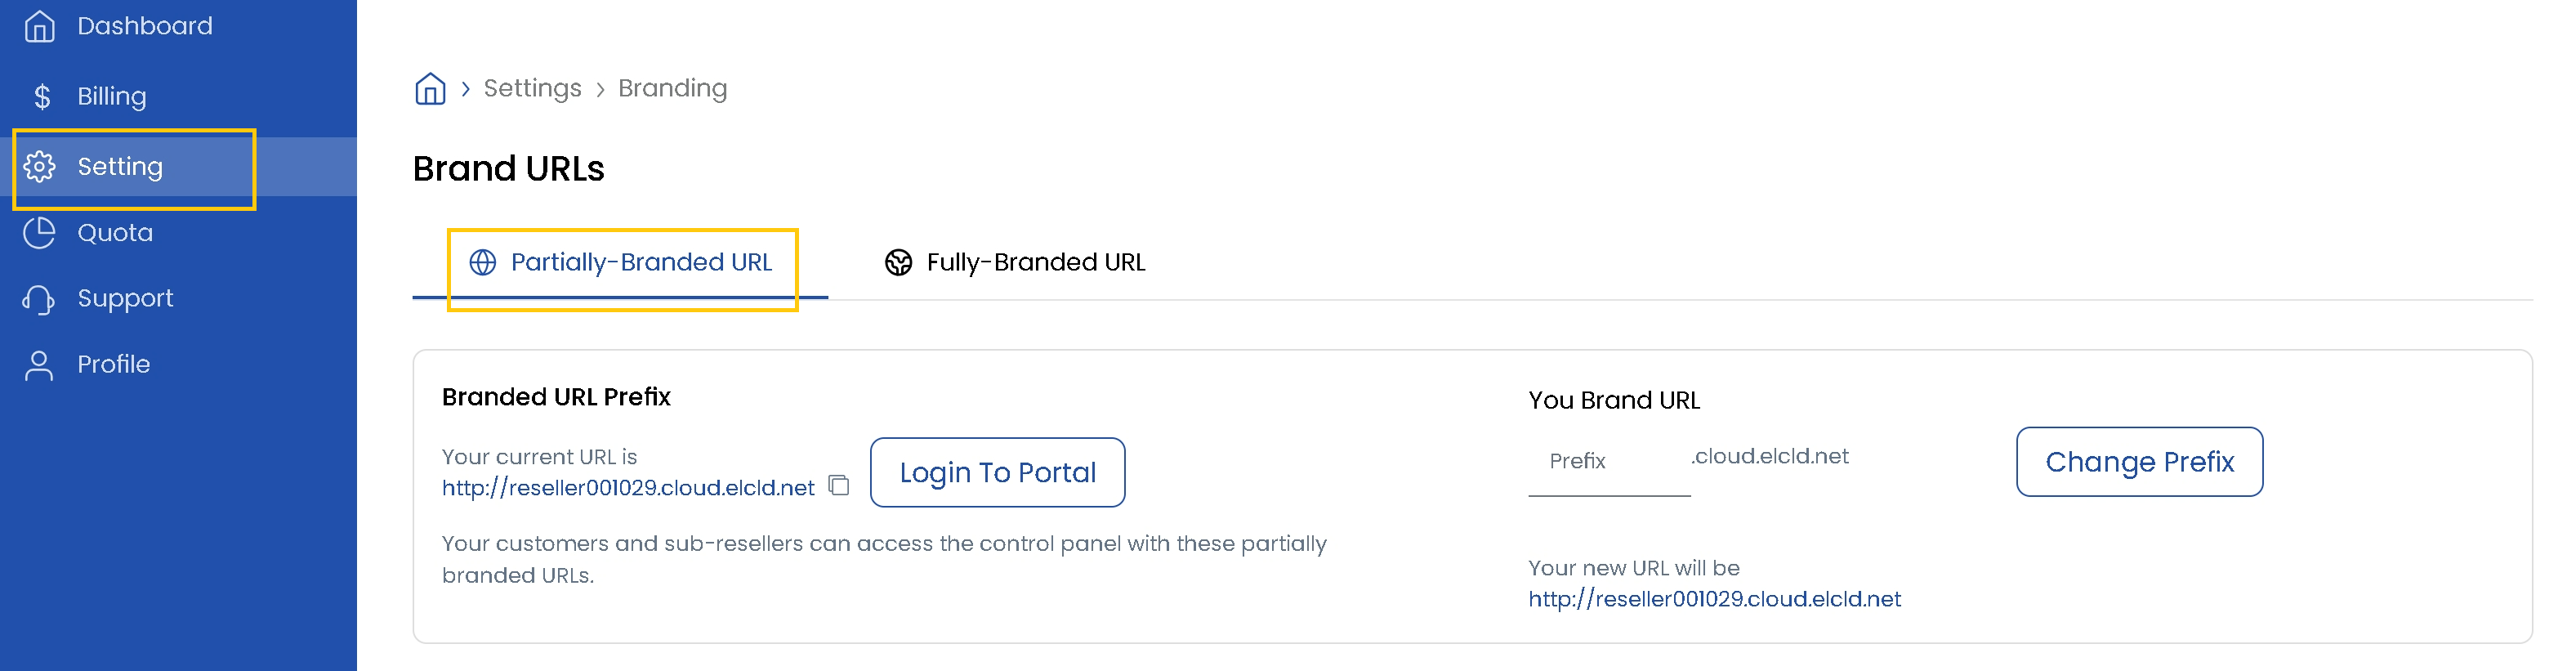Screen dimensions: 2576x671
Task: Open the Settings breadcrumb link
Action: 532,88
